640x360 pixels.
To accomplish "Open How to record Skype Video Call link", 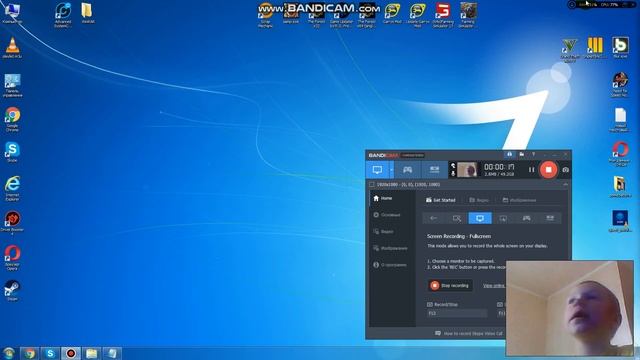I will 469,333.
